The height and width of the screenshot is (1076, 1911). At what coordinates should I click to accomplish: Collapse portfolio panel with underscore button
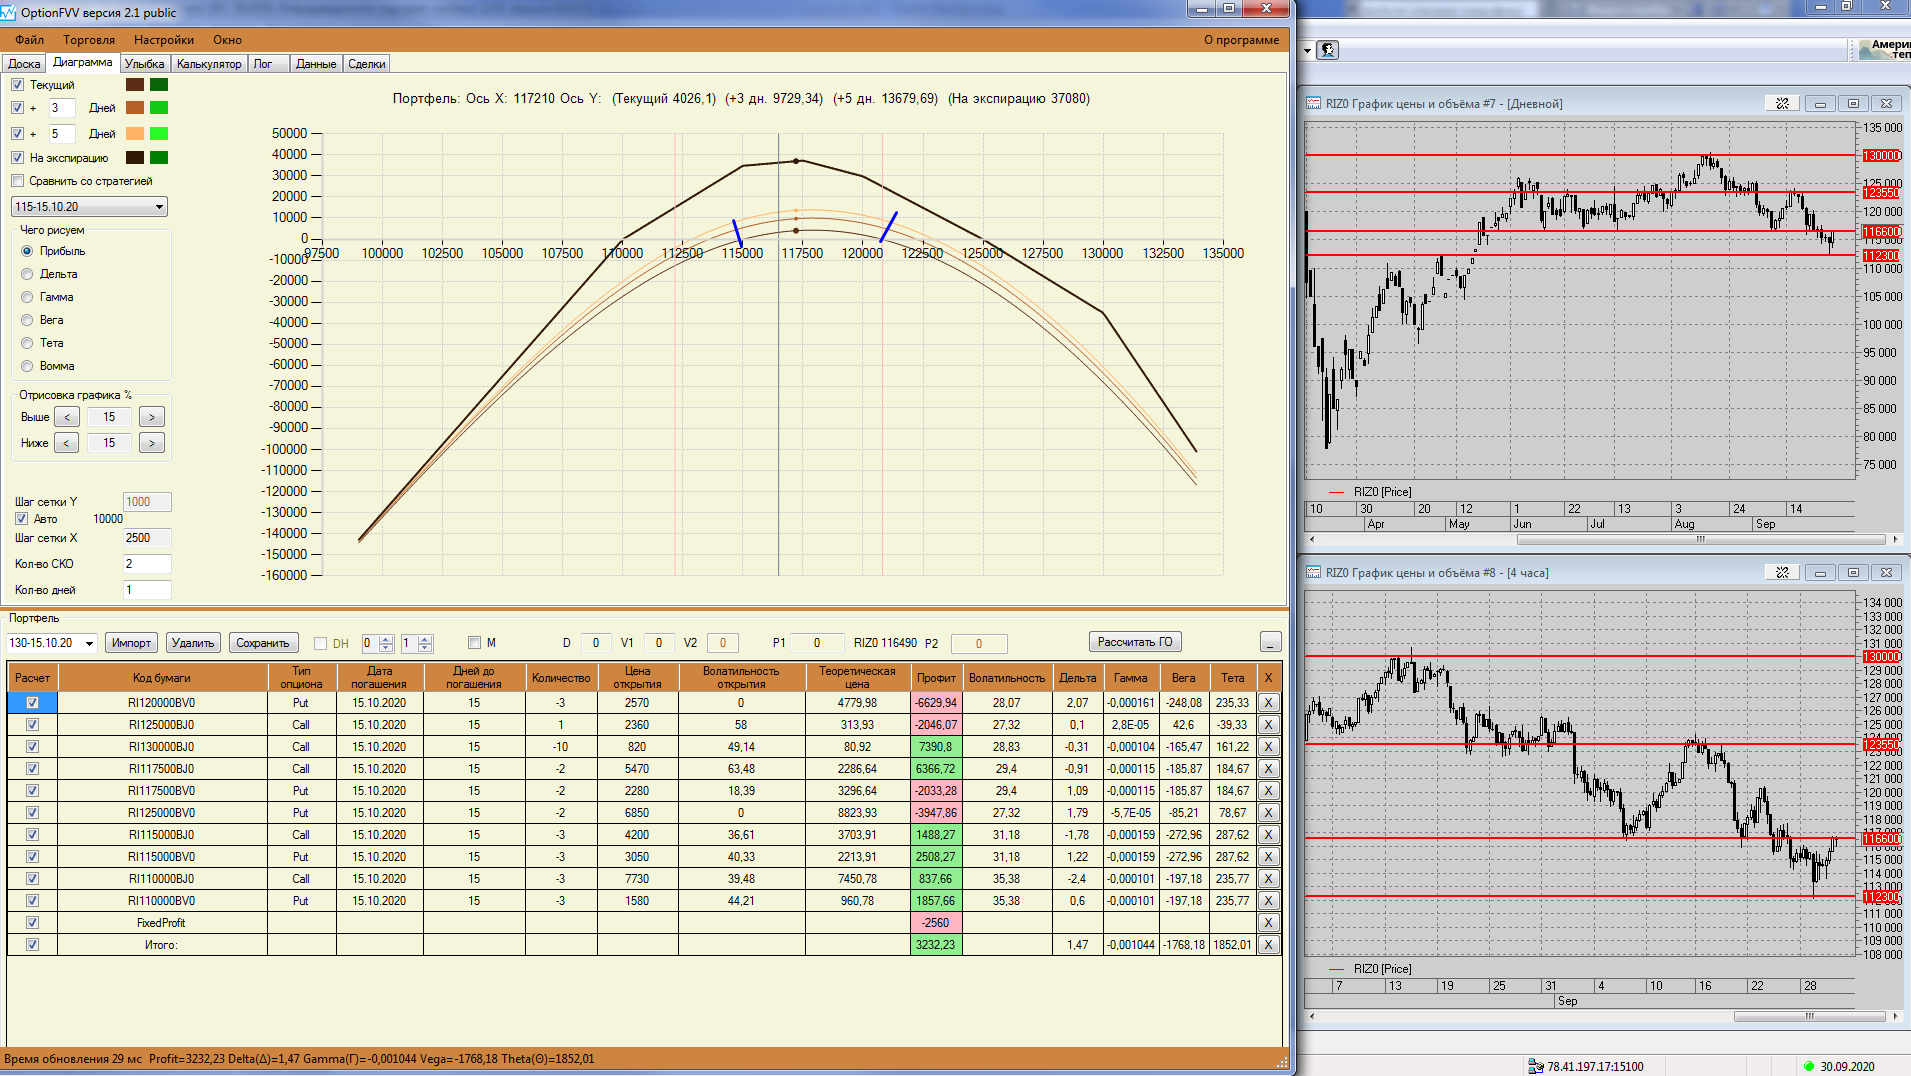tap(1270, 642)
